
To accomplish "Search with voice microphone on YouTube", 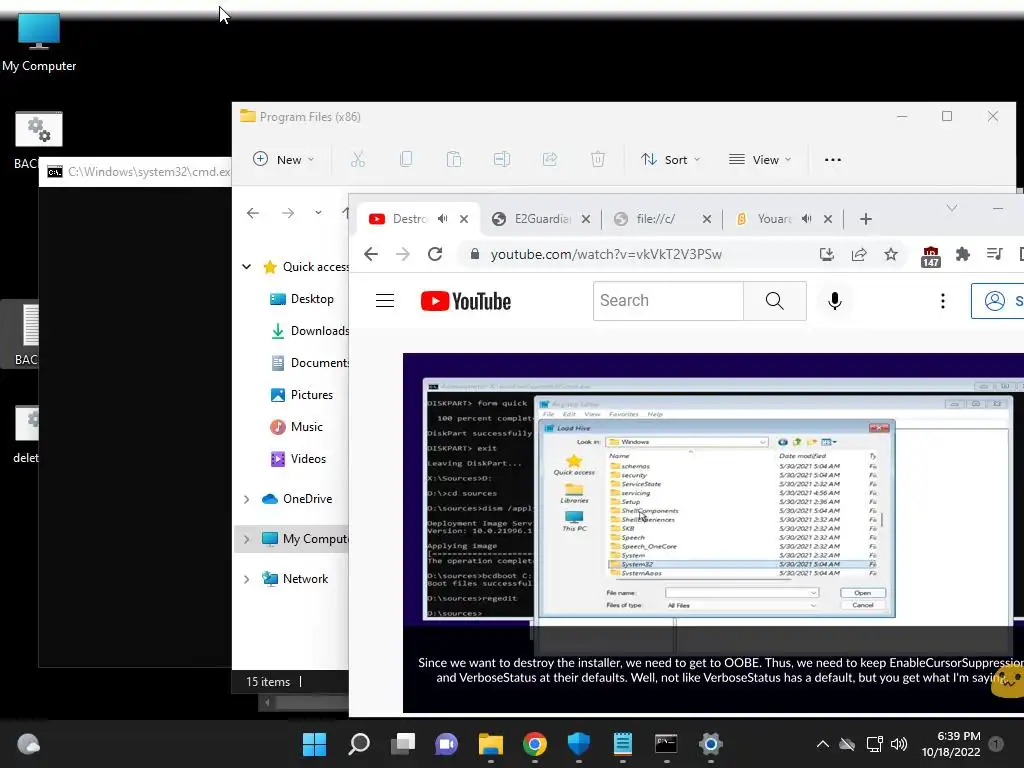I will pyautogui.click(x=835, y=300).
